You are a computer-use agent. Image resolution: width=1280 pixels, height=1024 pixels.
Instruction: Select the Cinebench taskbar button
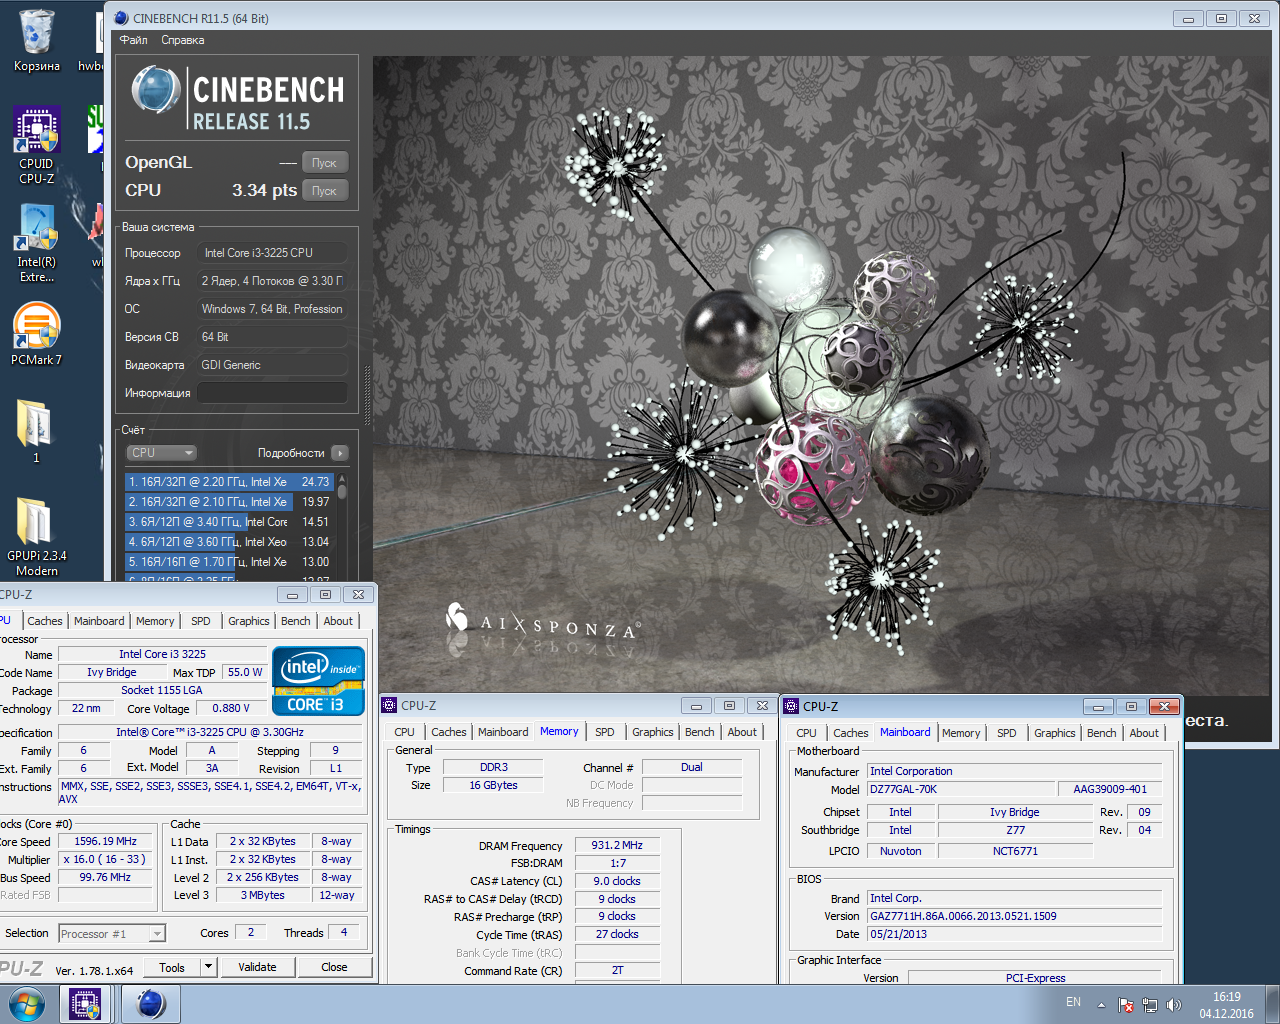[x=150, y=1004]
